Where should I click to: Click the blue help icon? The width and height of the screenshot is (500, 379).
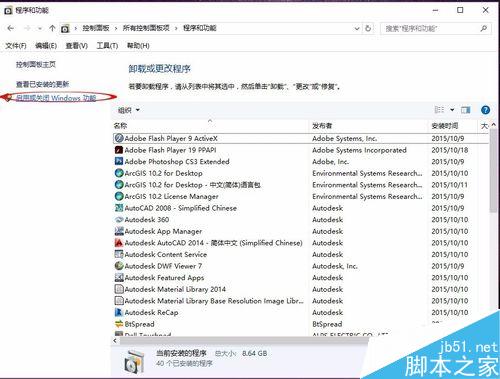485,110
